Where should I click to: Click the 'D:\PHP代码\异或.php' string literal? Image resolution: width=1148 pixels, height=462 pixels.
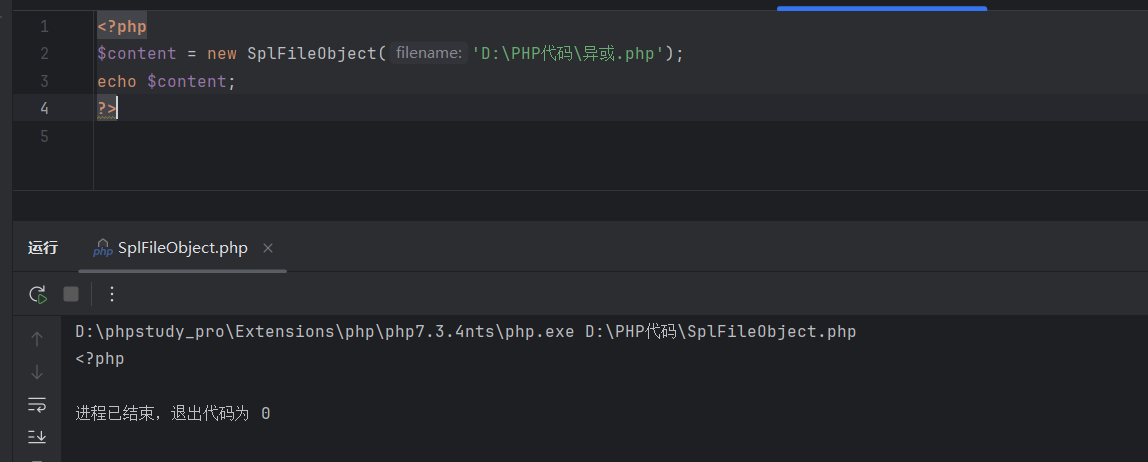tap(569, 54)
